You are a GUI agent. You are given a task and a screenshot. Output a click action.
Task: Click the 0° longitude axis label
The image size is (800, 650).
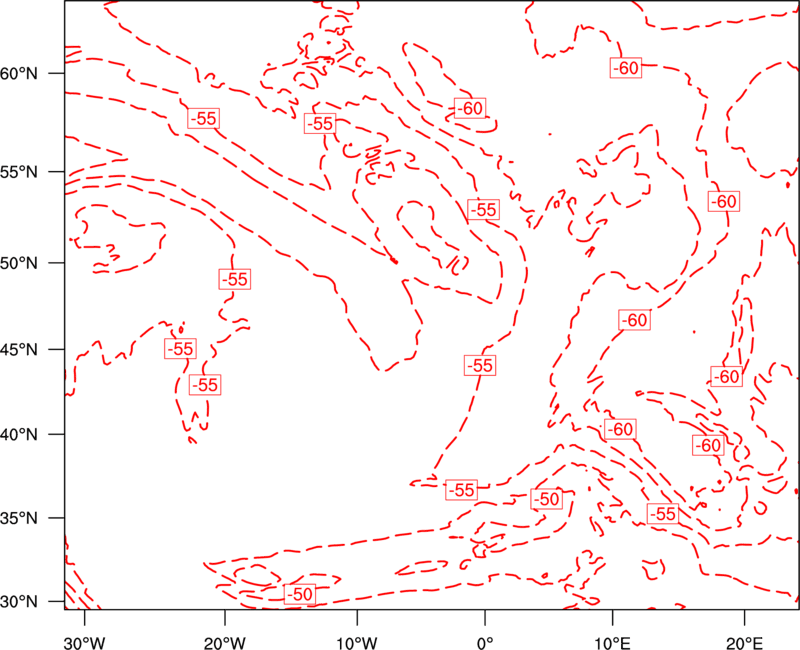point(485,643)
